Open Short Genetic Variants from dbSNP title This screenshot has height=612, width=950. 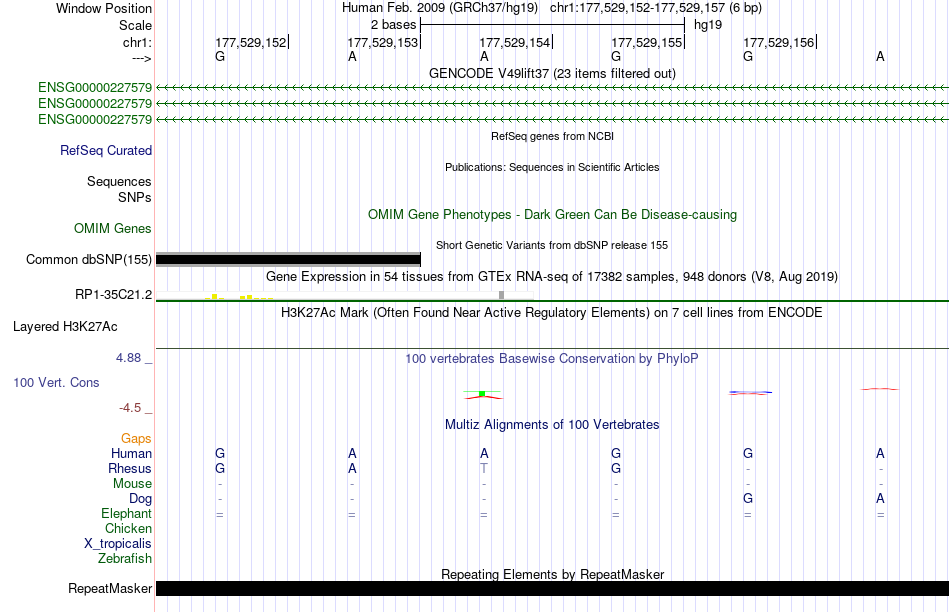coord(552,245)
